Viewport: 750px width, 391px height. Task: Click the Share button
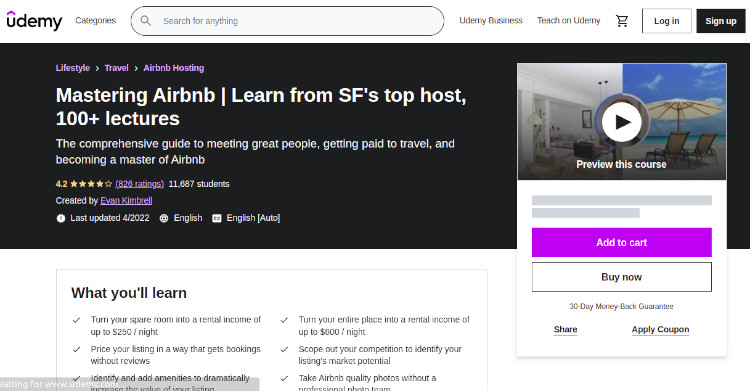pos(565,329)
